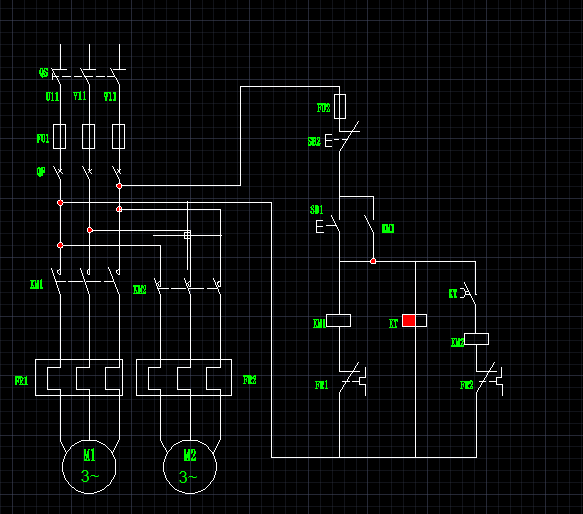This screenshot has height=514, width=583.
Task: Select the FR2 normally-closed contact symbol
Action: [490, 379]
